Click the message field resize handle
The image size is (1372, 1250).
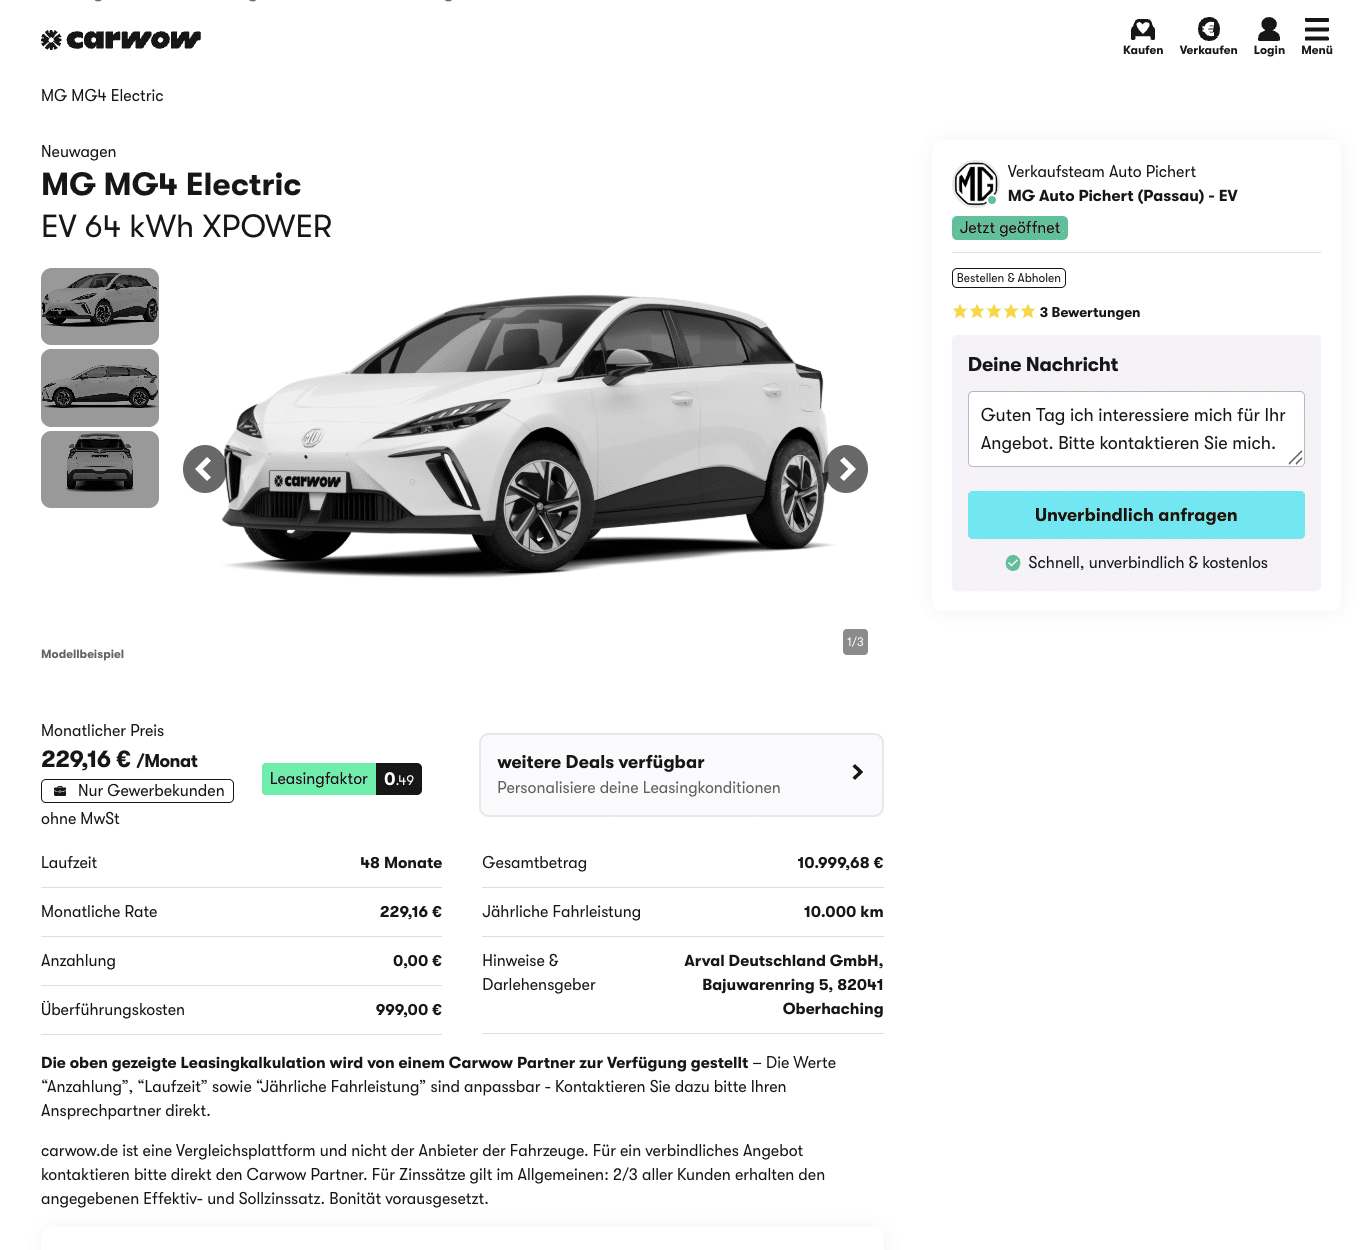(x=1295, y=457)
